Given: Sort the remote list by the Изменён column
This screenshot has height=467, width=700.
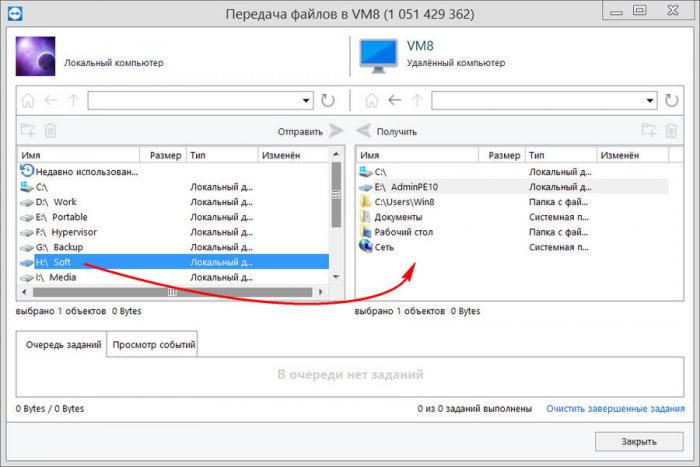Looking at the screenshot, I should [633, 155].
